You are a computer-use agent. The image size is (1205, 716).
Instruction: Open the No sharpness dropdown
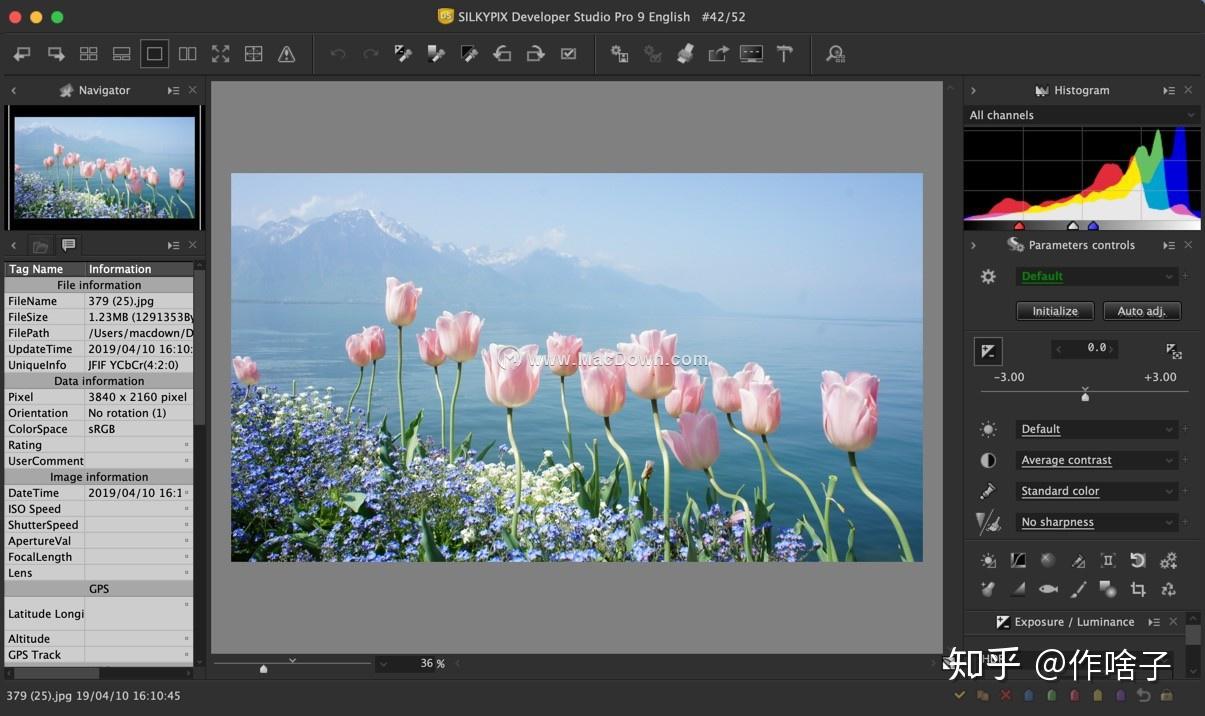click(x=1097, y=521)
